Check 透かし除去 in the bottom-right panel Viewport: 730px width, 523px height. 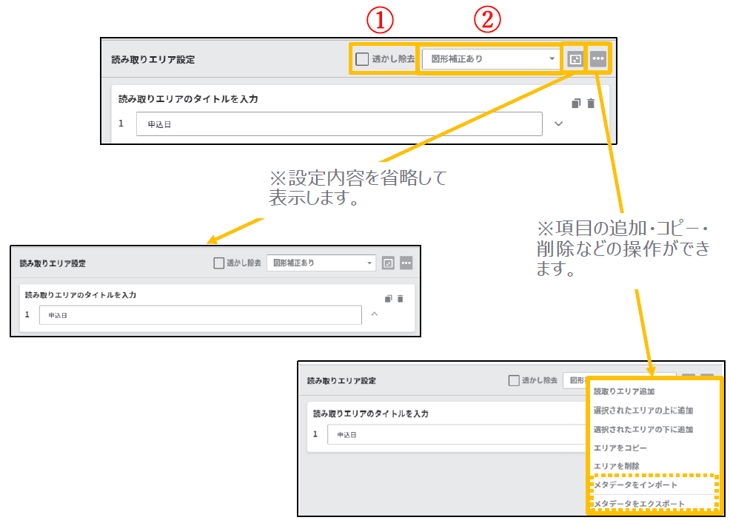tap(514, 381)
